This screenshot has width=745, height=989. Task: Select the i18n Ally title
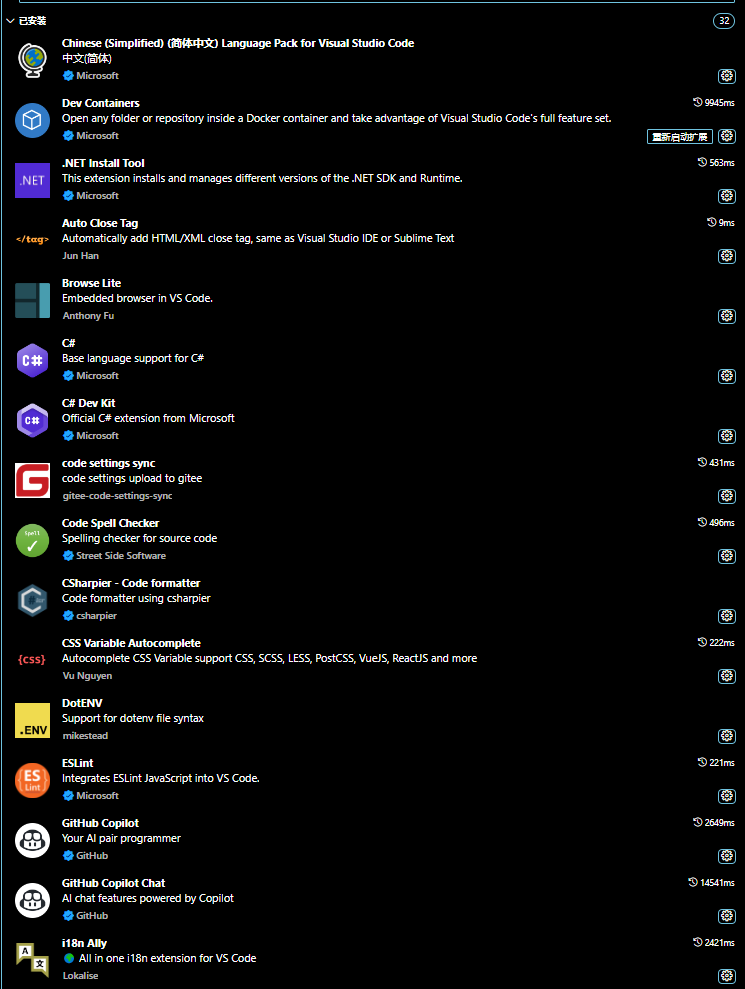point(85,943)
